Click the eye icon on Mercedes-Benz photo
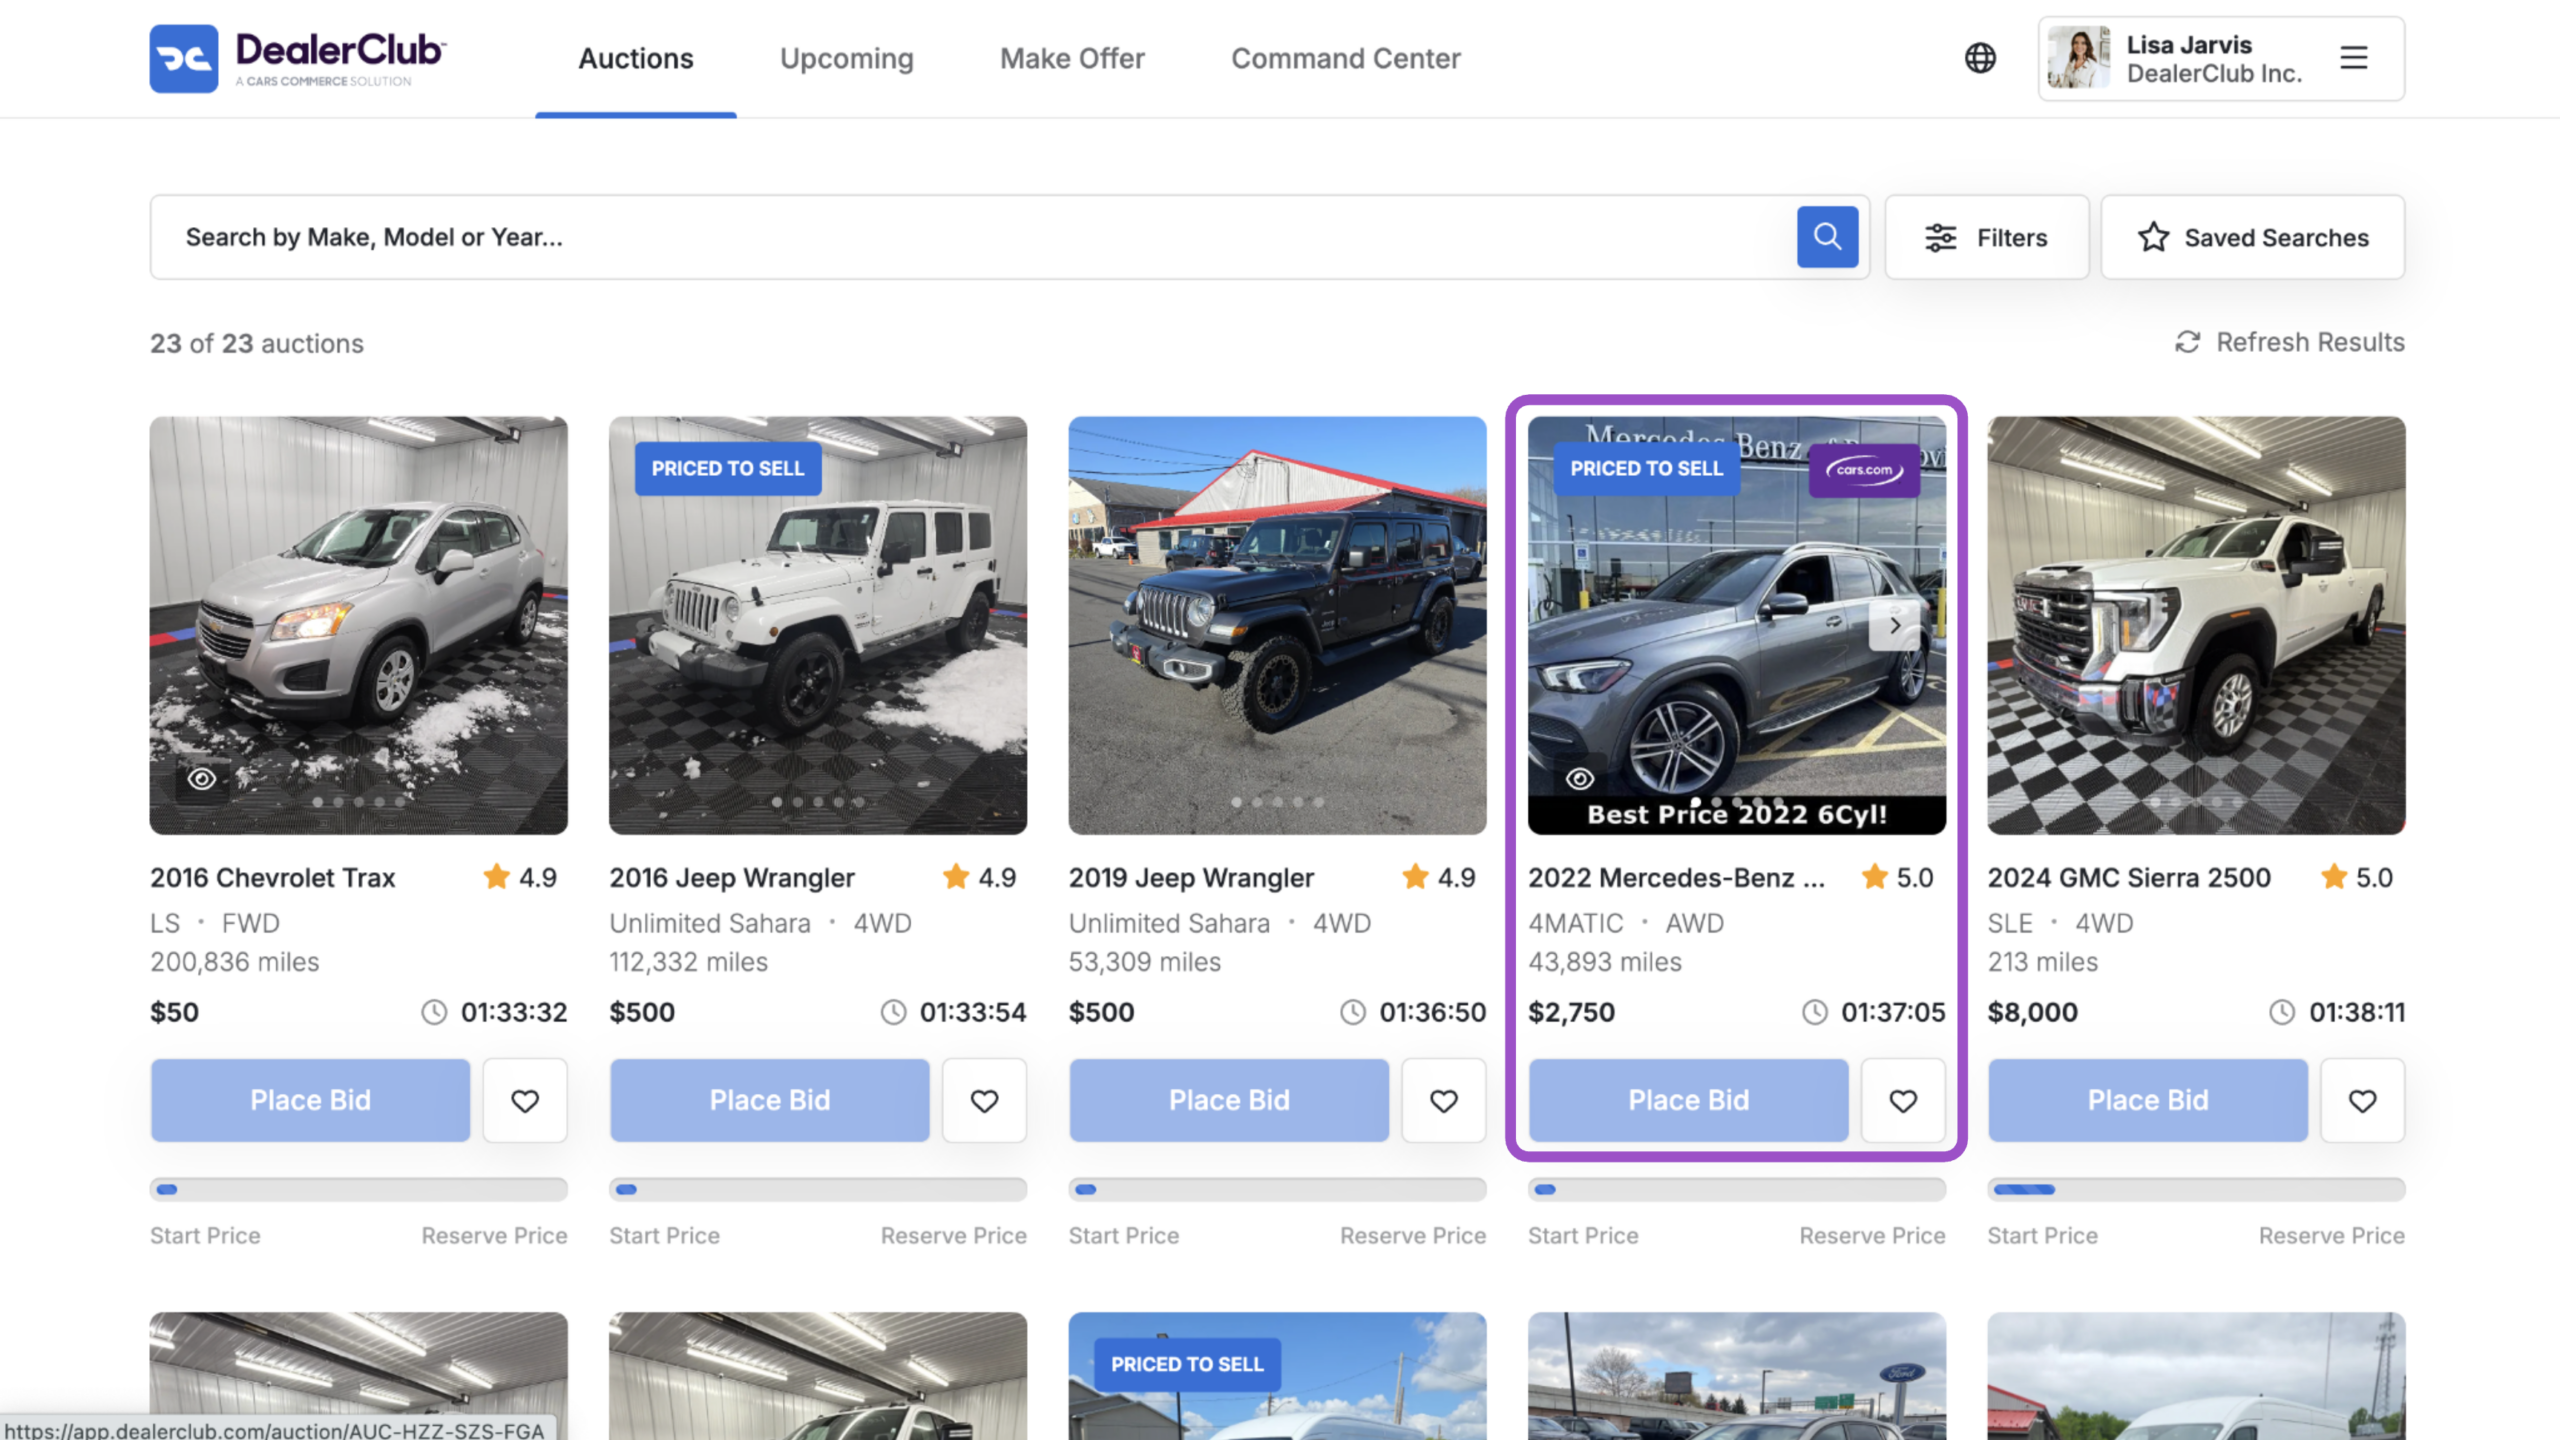The width and height of the screenshot is (2560, 1440). pyautogui.click(x=1580, y=779)
